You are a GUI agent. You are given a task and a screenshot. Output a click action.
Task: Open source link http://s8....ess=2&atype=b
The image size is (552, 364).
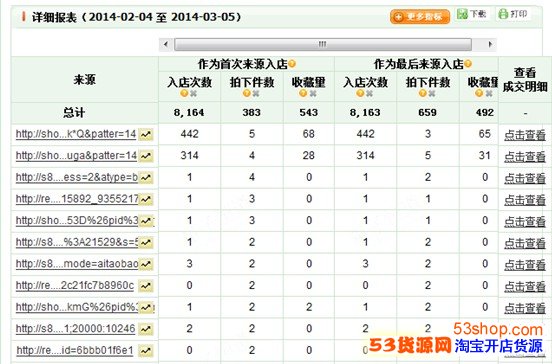click(x=77, y=177)
